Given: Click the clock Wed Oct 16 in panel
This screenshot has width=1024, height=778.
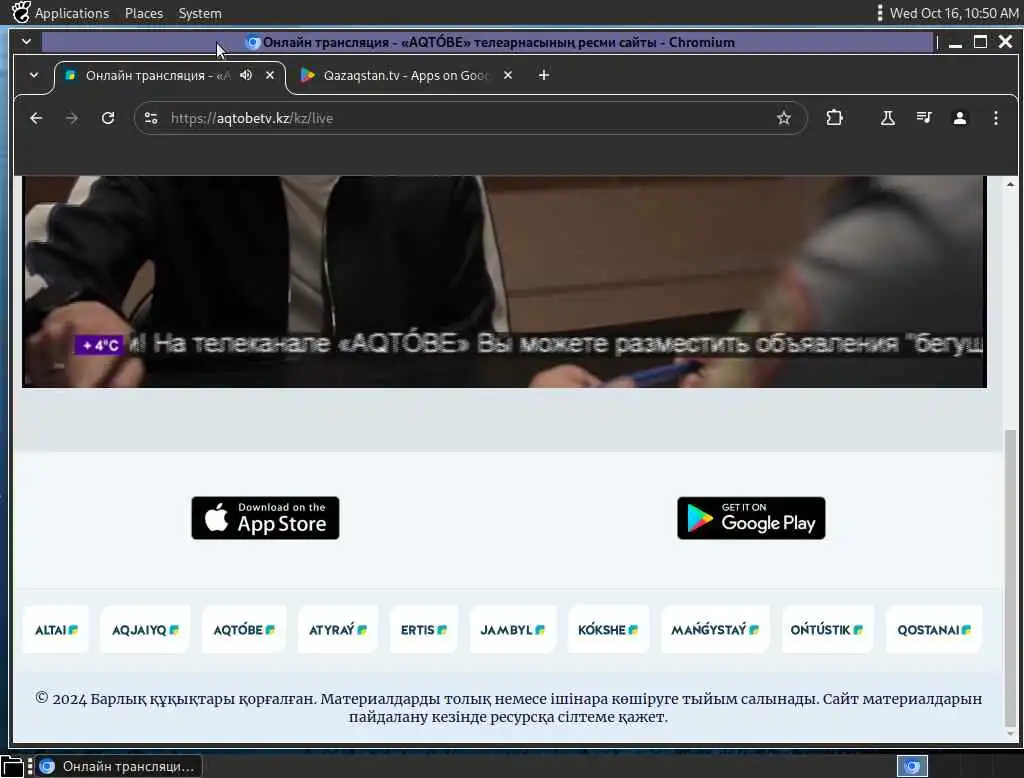Looking at the screenshot, I should (953, 13).
